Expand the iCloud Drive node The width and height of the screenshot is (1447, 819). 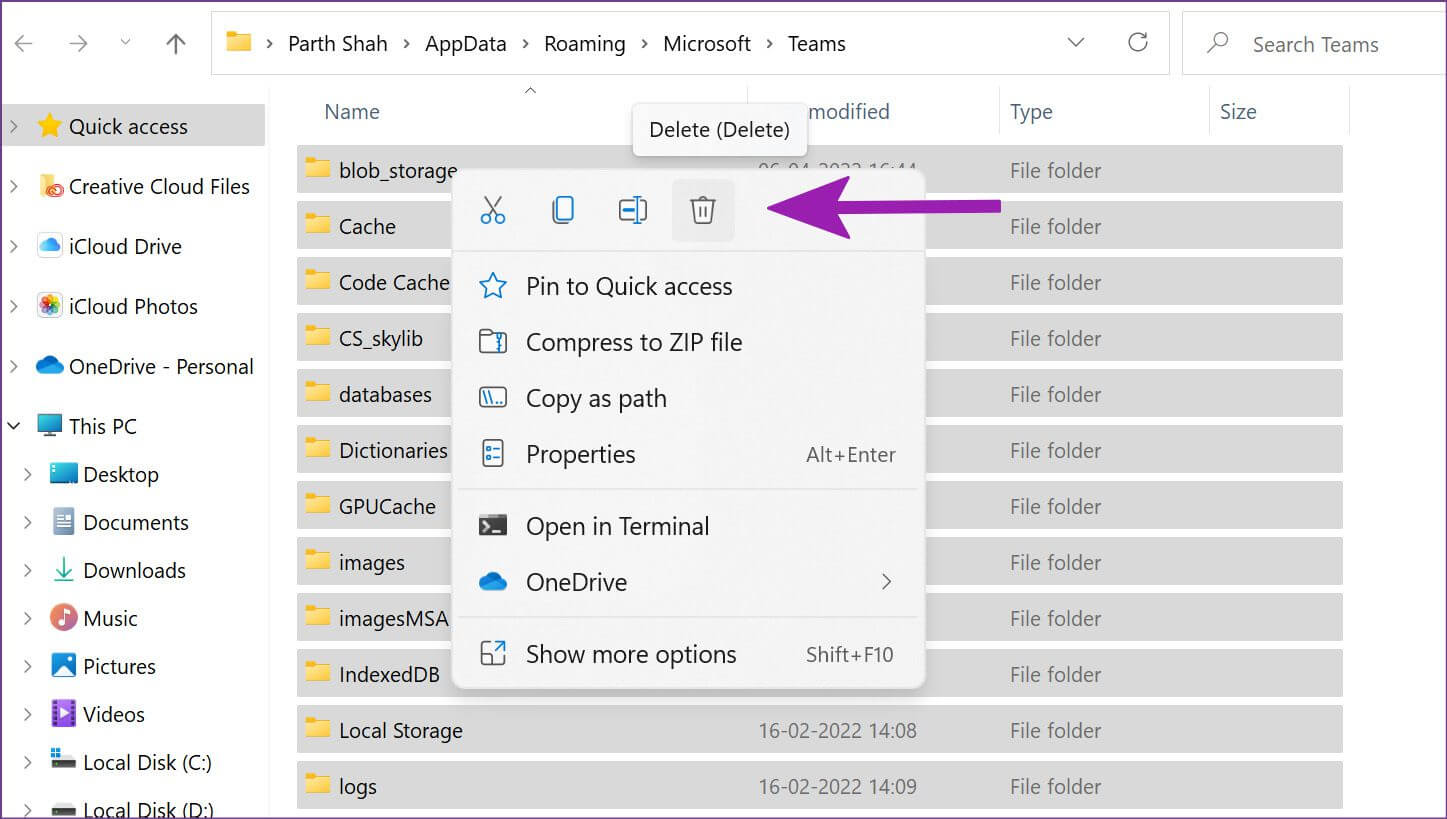tap(14, 247)
